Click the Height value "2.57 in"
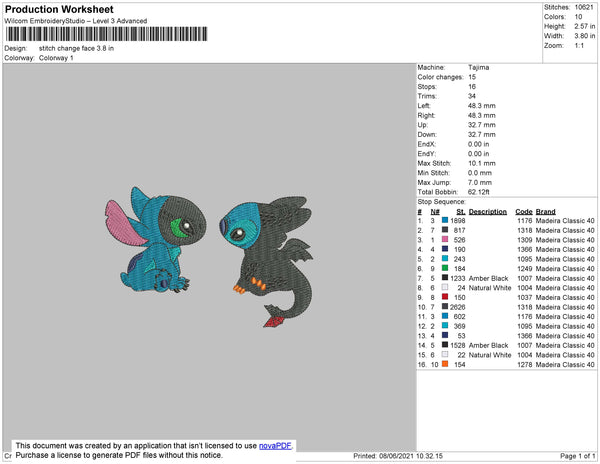This screenshot has height=464, width=600. pos(585,26)
